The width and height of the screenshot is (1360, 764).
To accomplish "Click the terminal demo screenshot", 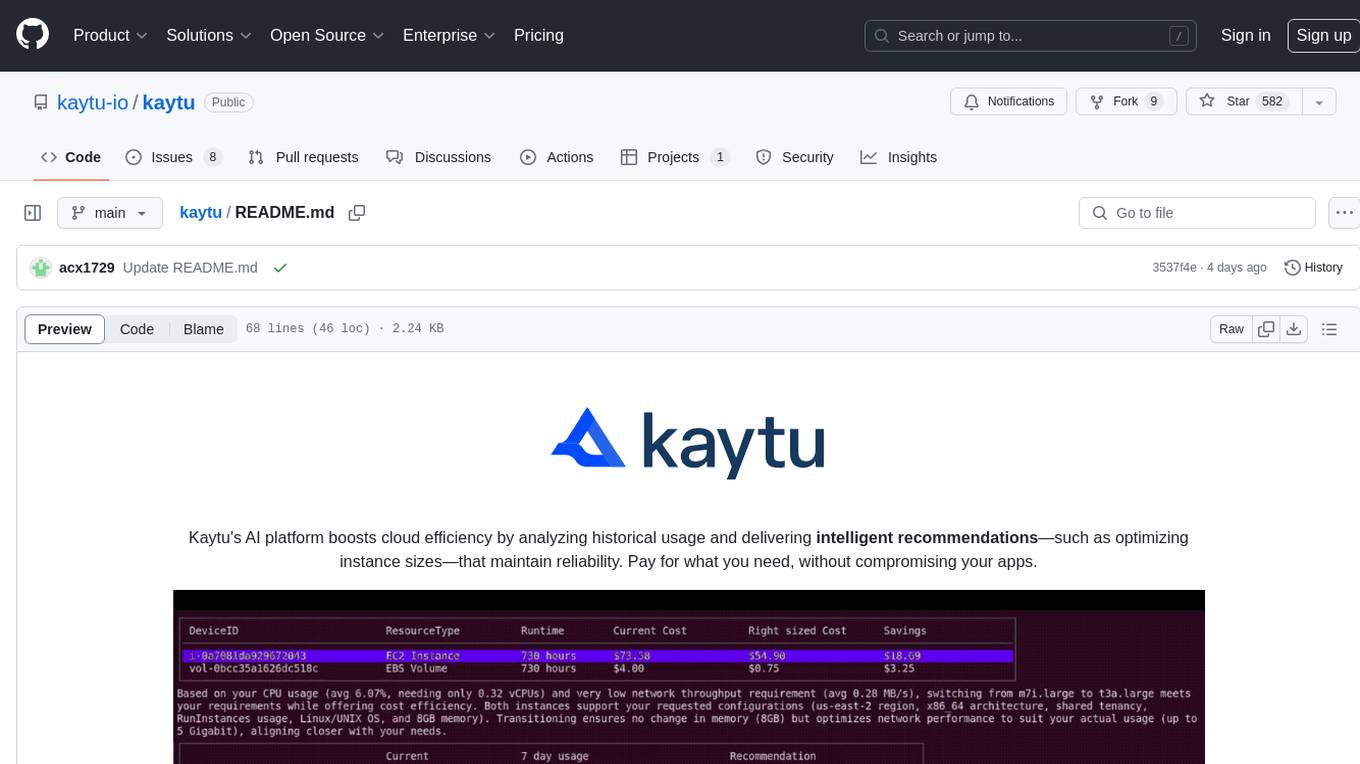I will 689,677.
